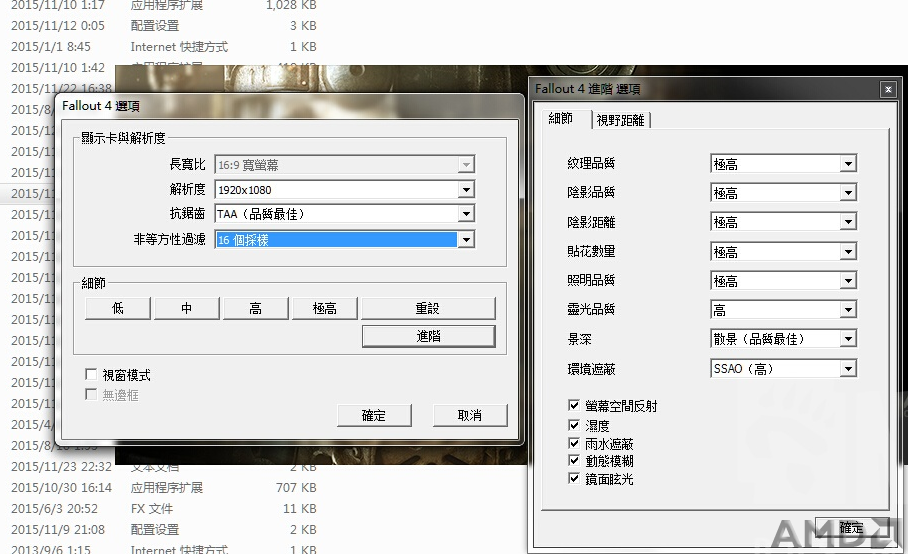Screen dimensions: 908x554
Task: Set detail preset to 極高
Action: pyautogui.click(x=324, y=308)
